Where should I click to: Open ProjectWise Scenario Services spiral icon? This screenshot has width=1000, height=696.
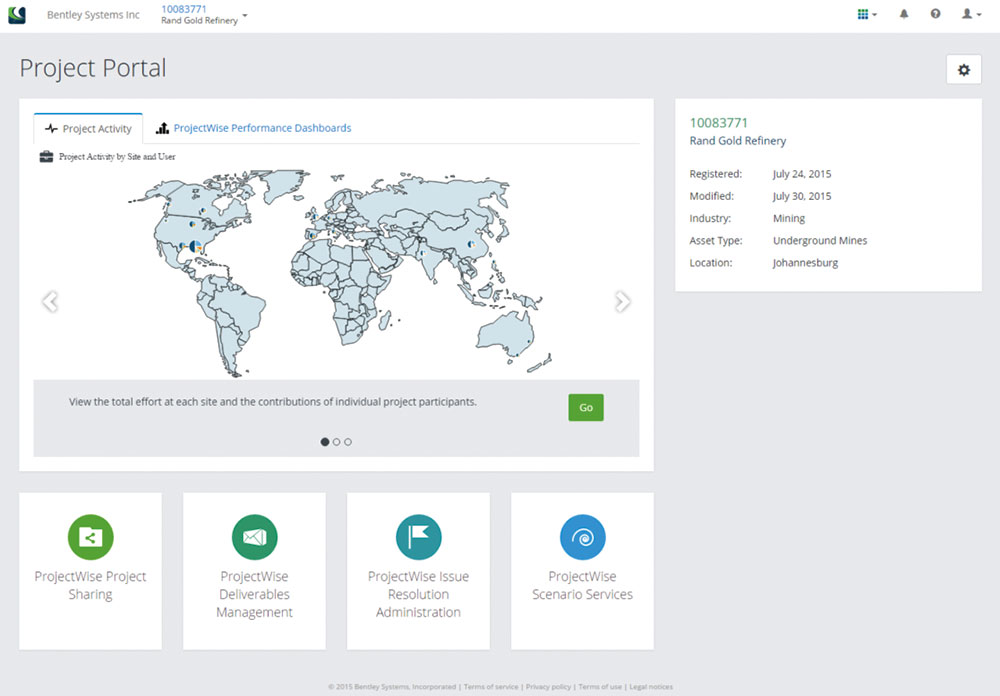[582, 537]
